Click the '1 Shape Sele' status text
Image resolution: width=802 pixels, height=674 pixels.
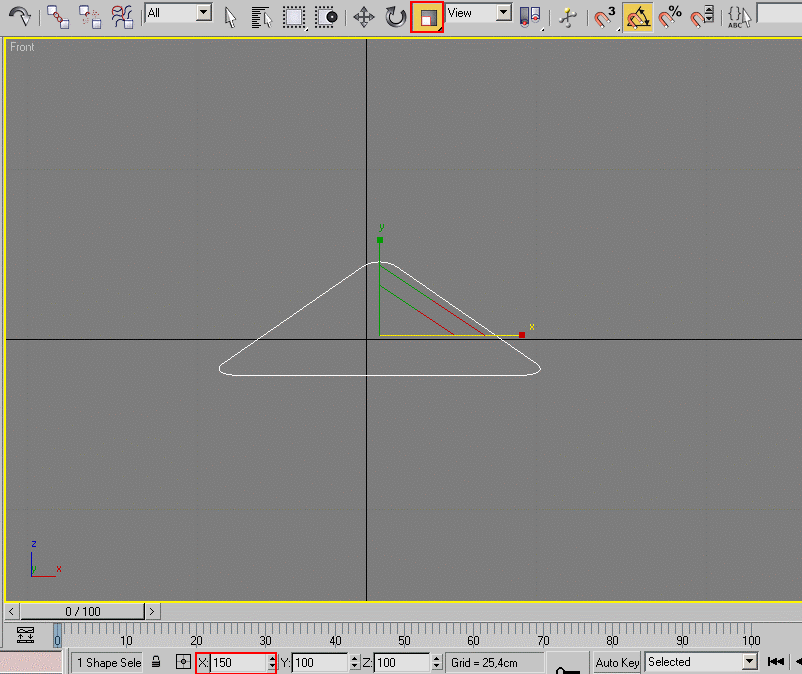click(x=109, y=663)
